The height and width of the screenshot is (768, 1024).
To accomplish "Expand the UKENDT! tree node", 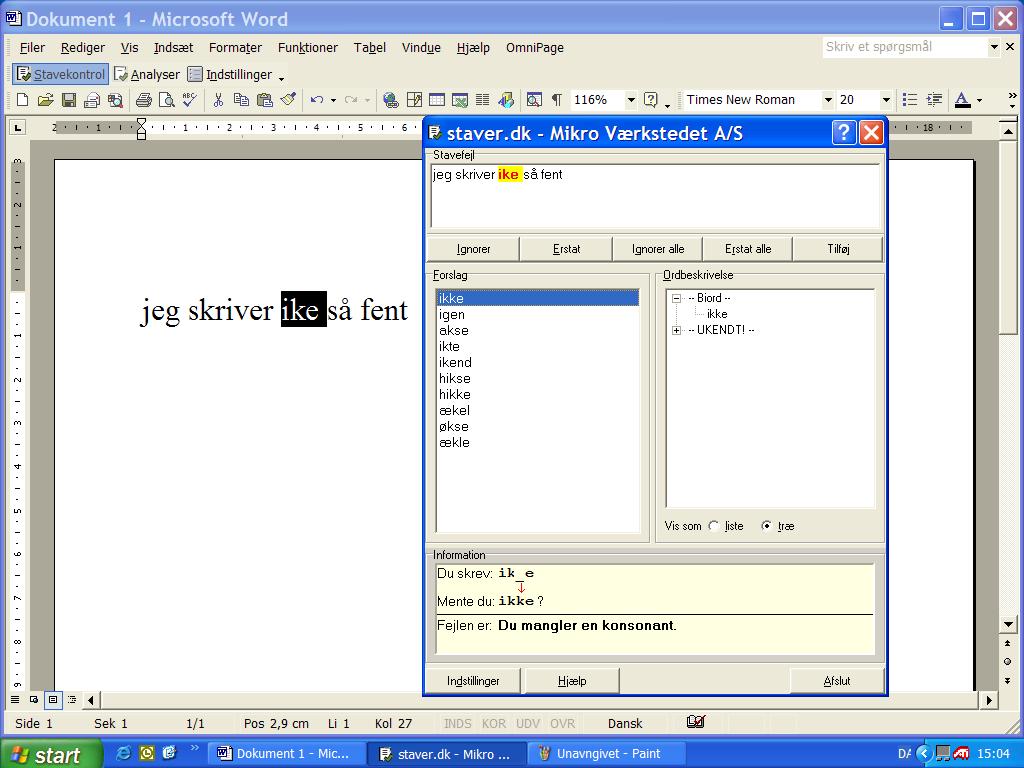I will pos(677,330).
